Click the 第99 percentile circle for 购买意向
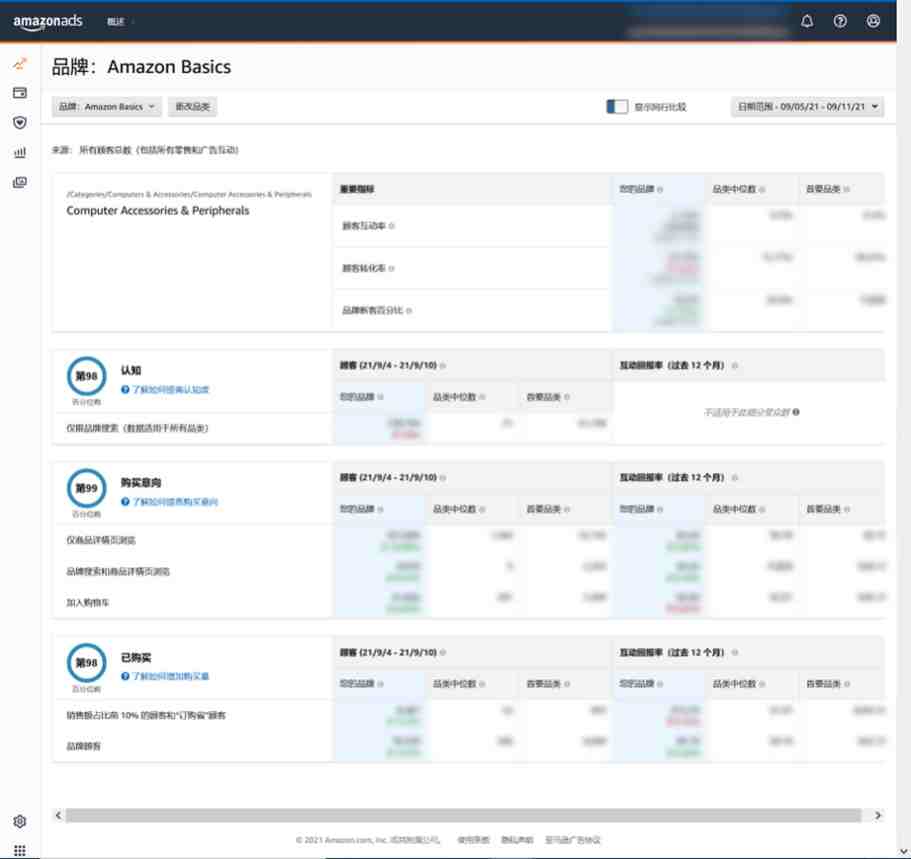Viewport: 911px width, 859px height. click(x=87, y=488)
